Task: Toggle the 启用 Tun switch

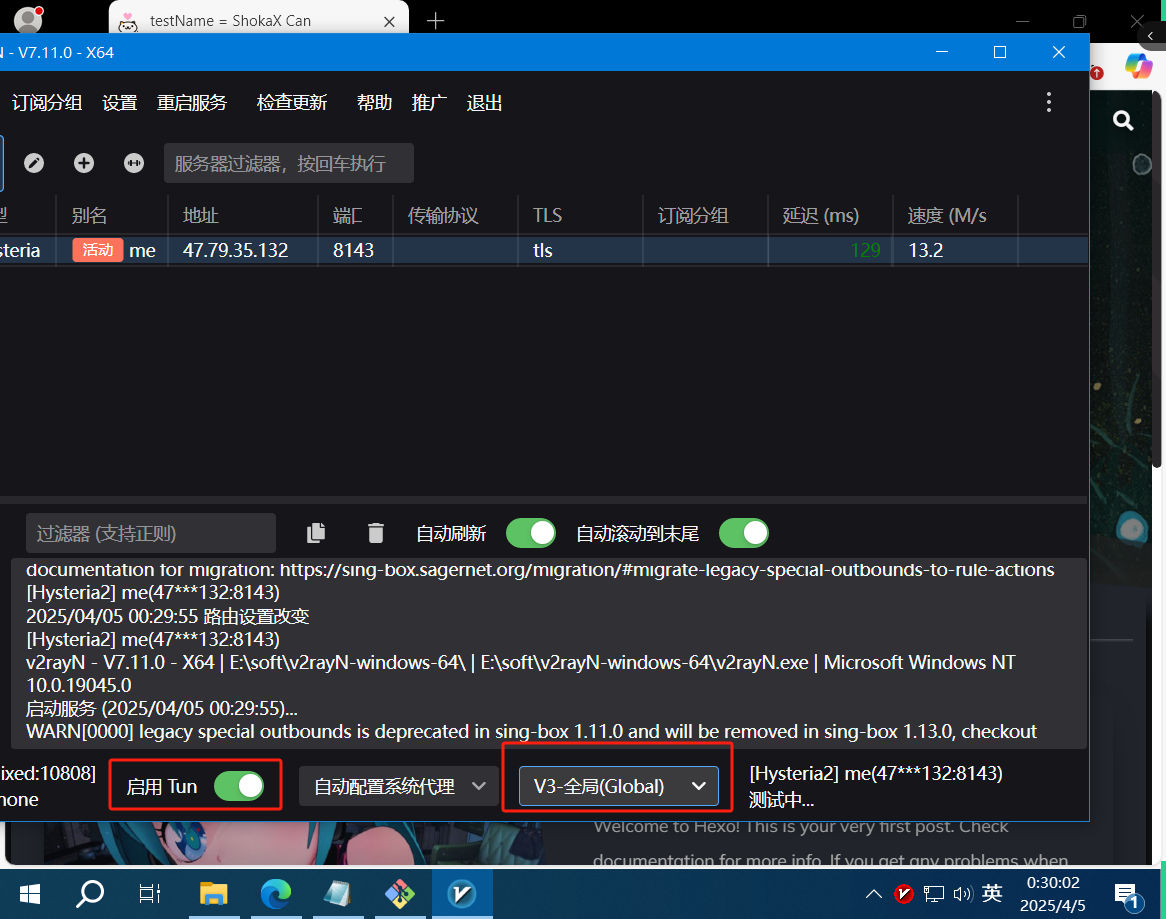Action: tap(239, 786)
